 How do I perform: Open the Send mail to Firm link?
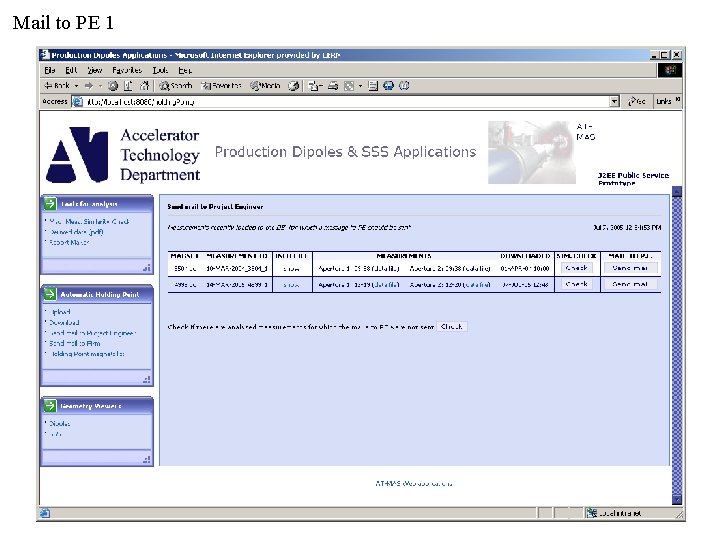75,343
